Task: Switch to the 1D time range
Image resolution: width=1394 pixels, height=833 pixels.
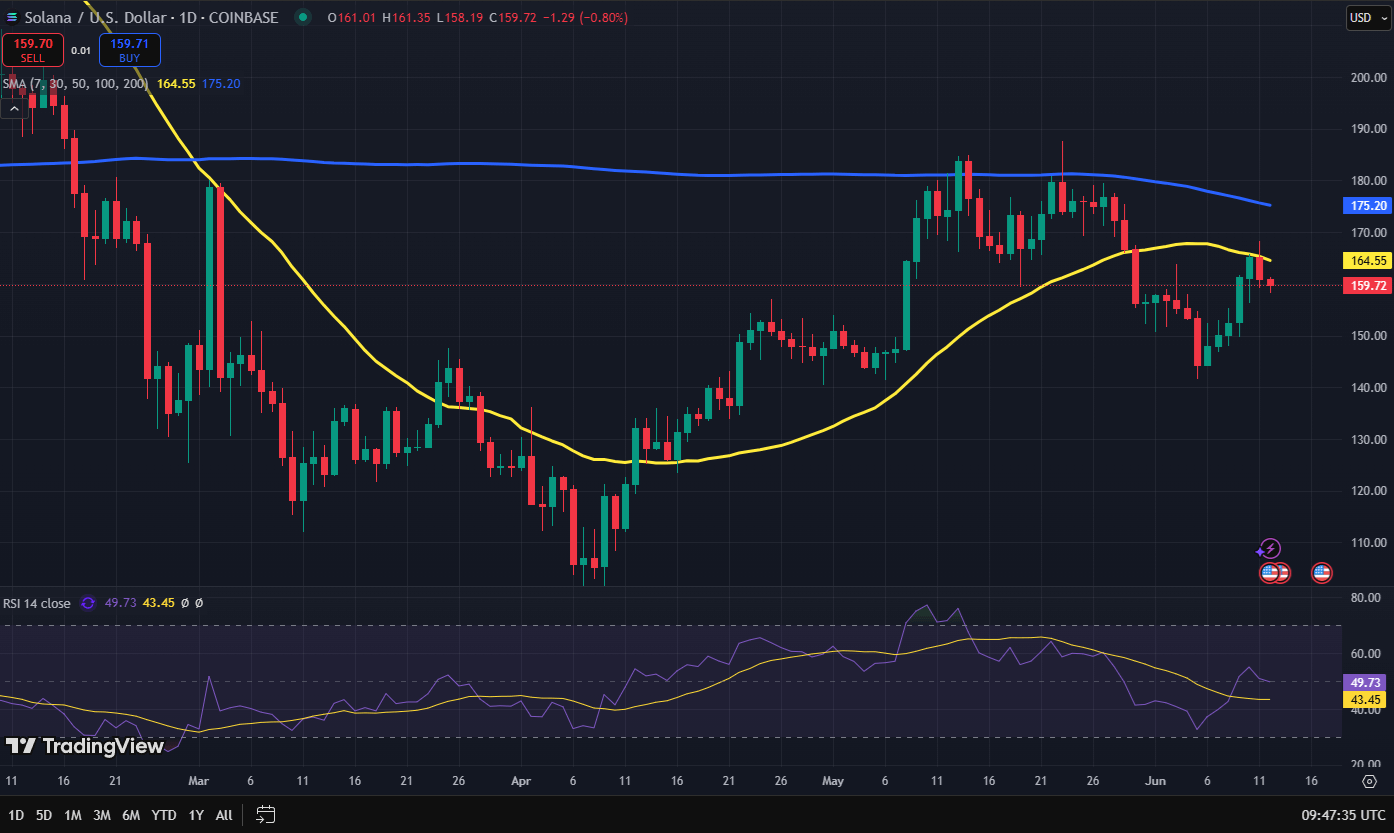Action: 16,814
